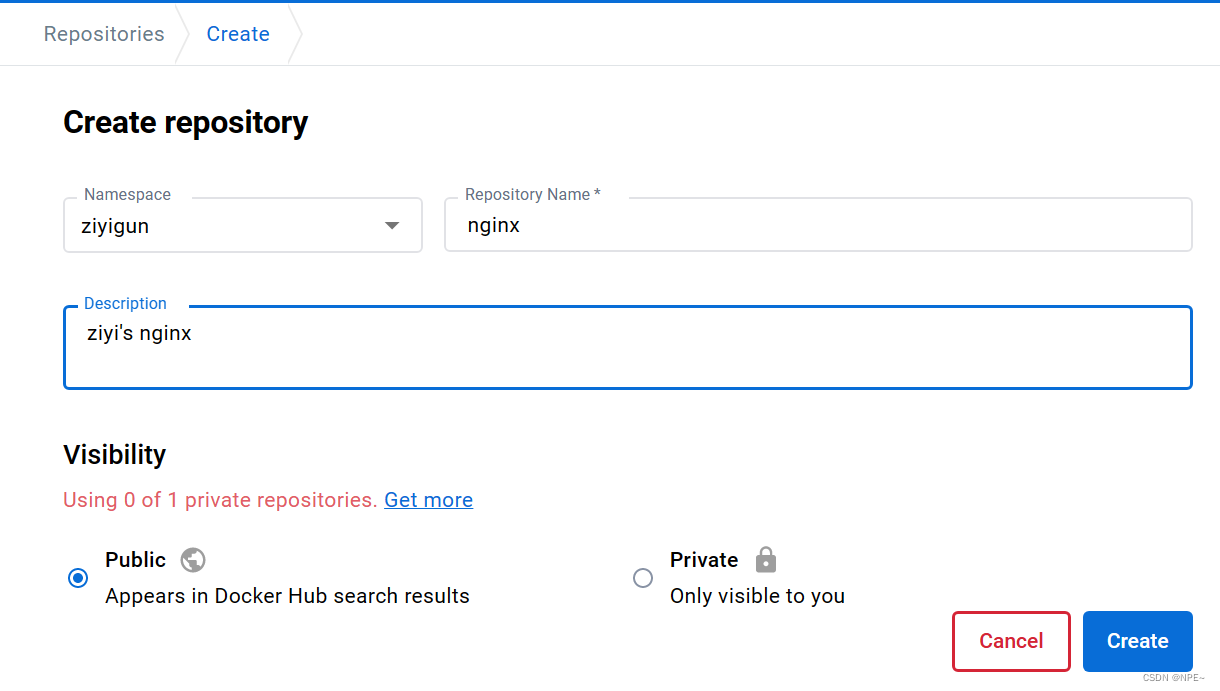The width and height of the screenshot is (1220, 691).
Task: Click 'Appears in Docker Hub search results' text
Action: (x=287, y=596)
